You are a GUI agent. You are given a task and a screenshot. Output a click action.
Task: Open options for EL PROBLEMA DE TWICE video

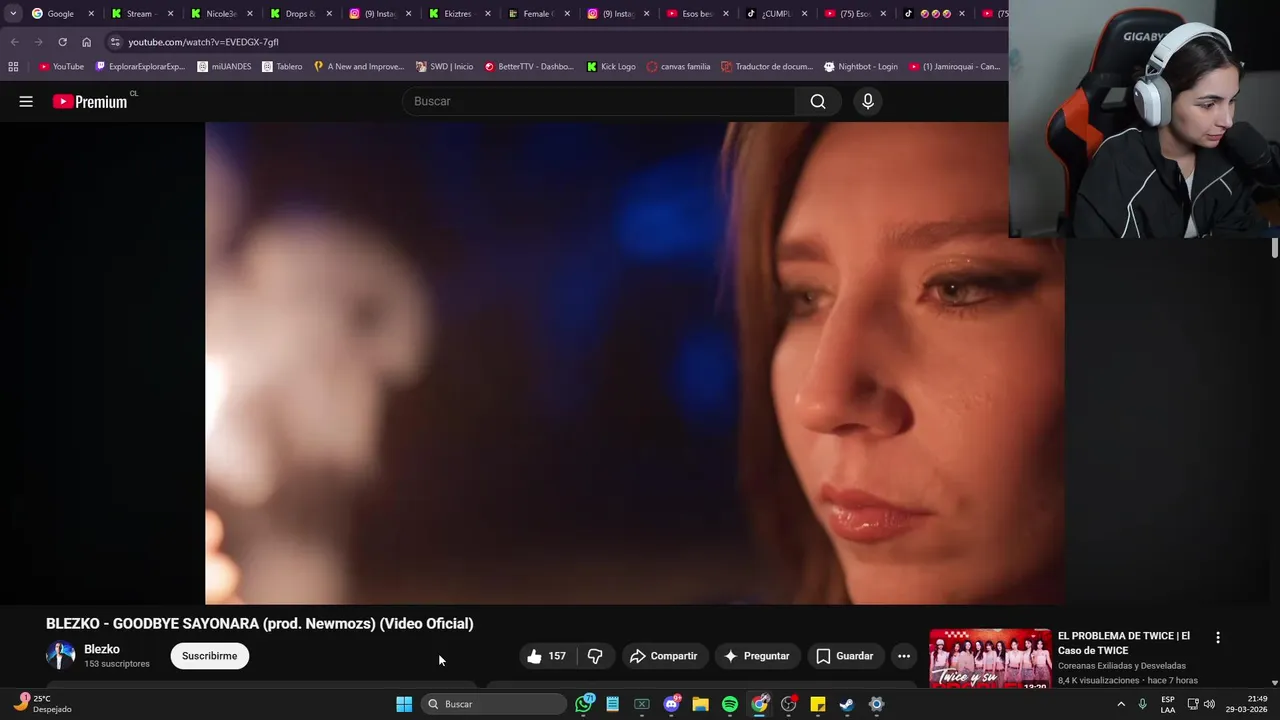tap(1218, 637)
